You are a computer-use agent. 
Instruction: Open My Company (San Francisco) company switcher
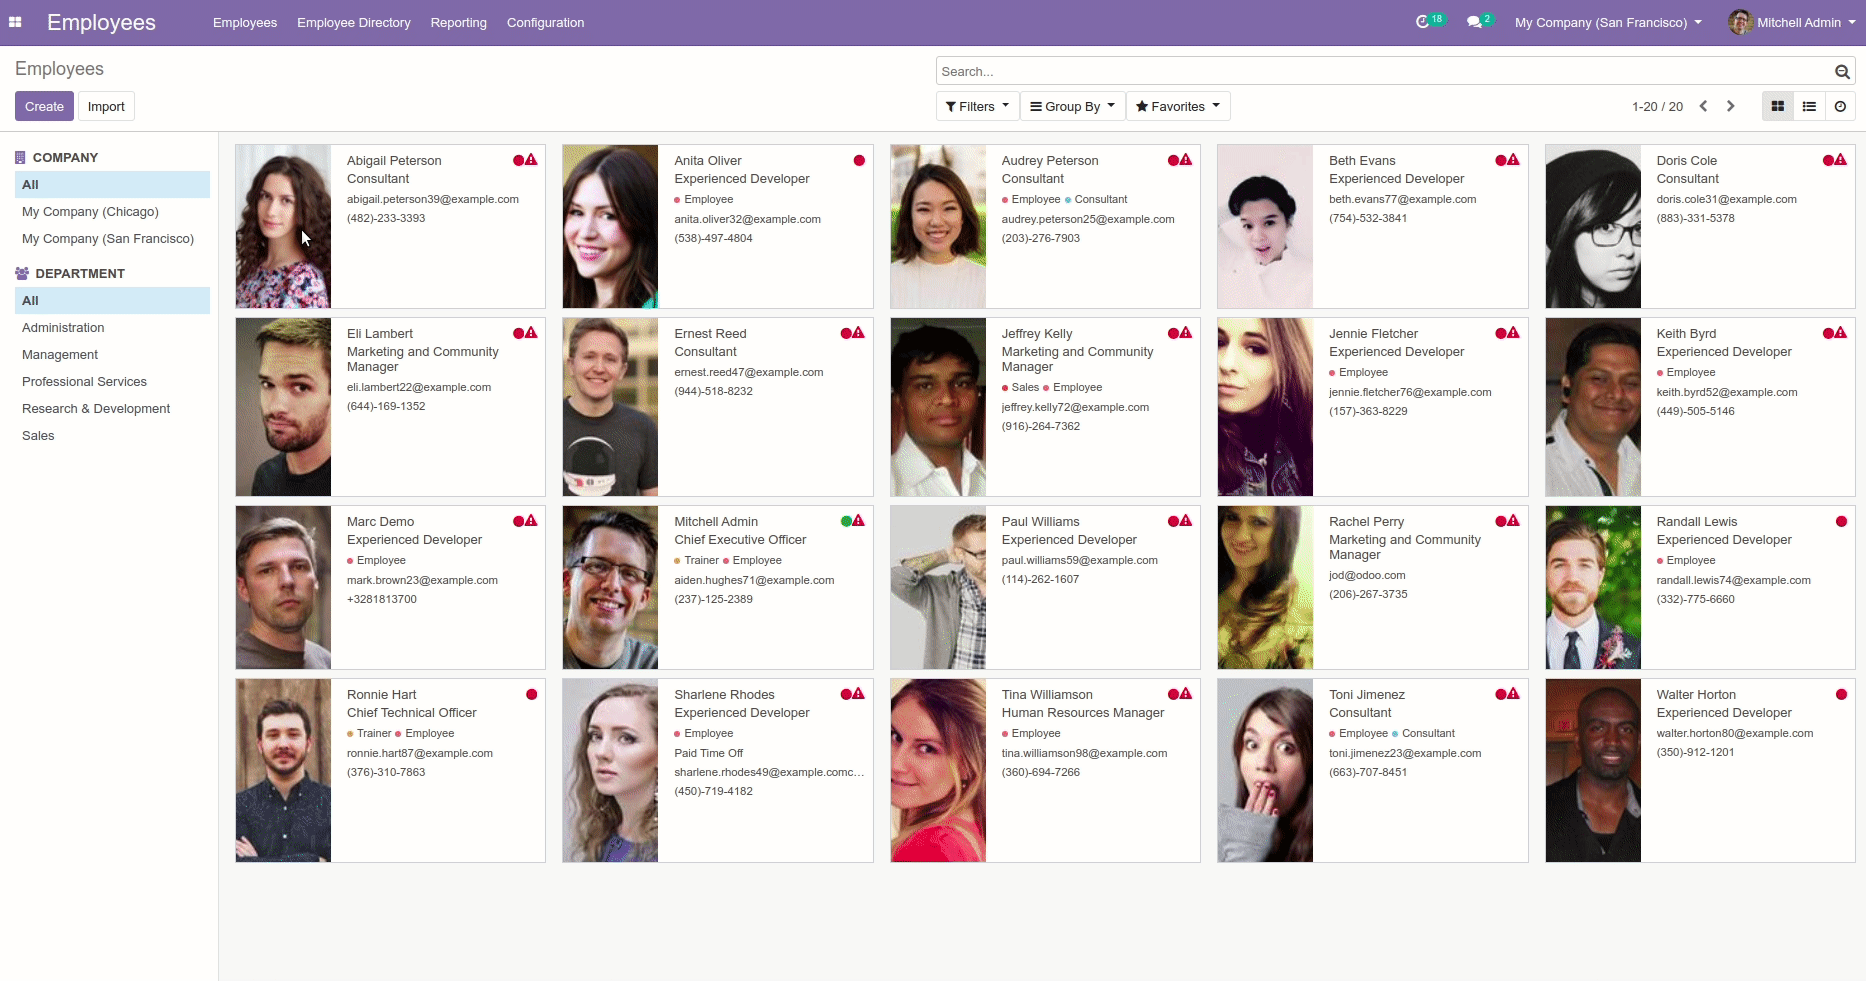coord(1608,22)
